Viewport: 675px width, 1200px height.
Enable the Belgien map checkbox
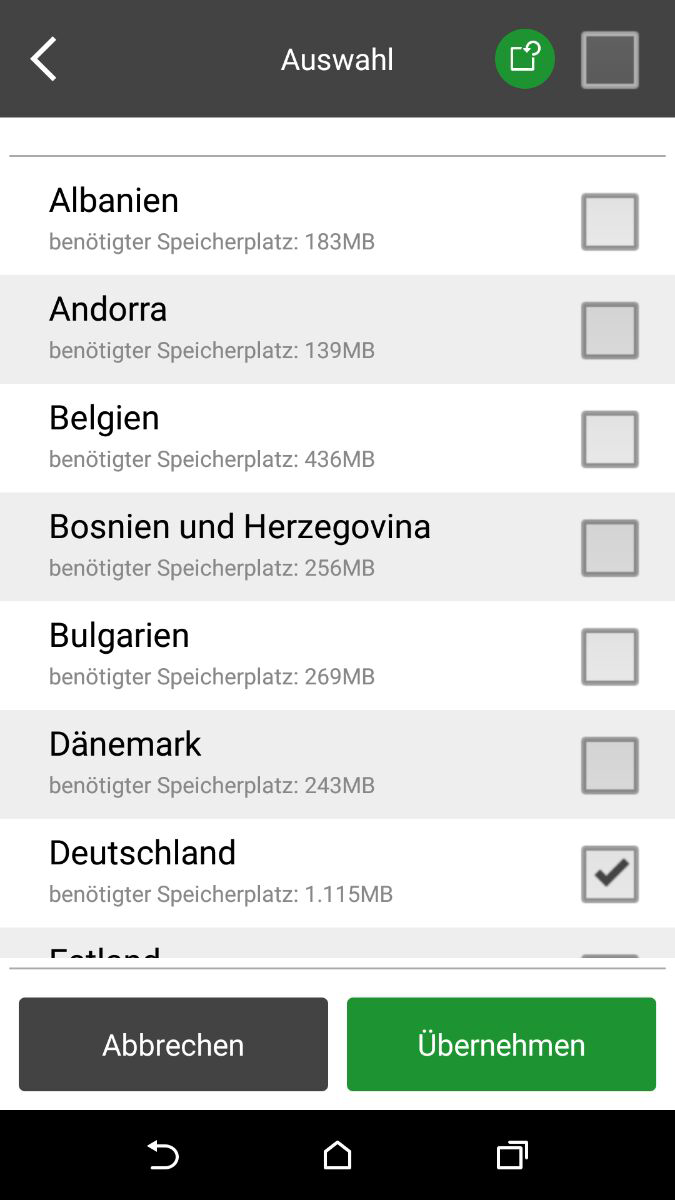click(610, 439)
